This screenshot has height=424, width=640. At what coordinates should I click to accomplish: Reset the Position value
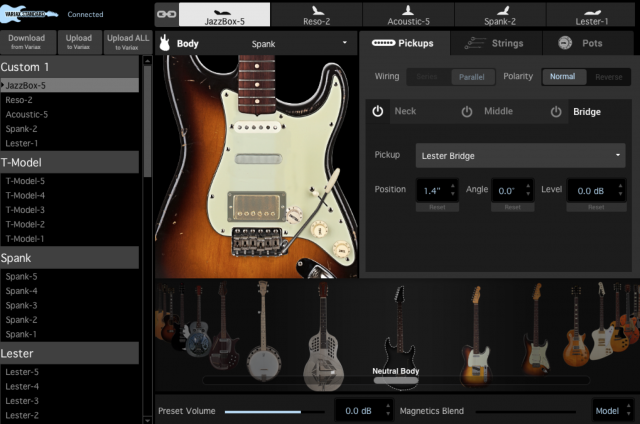pyautogui.click(x=437, y=207)
